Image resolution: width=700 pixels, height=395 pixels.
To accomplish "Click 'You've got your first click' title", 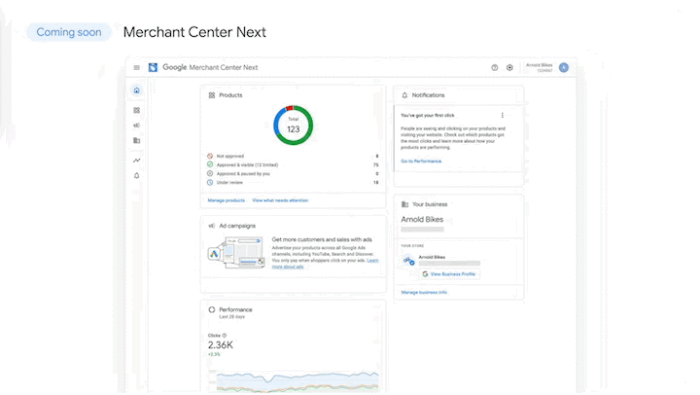I will [428, 115].
